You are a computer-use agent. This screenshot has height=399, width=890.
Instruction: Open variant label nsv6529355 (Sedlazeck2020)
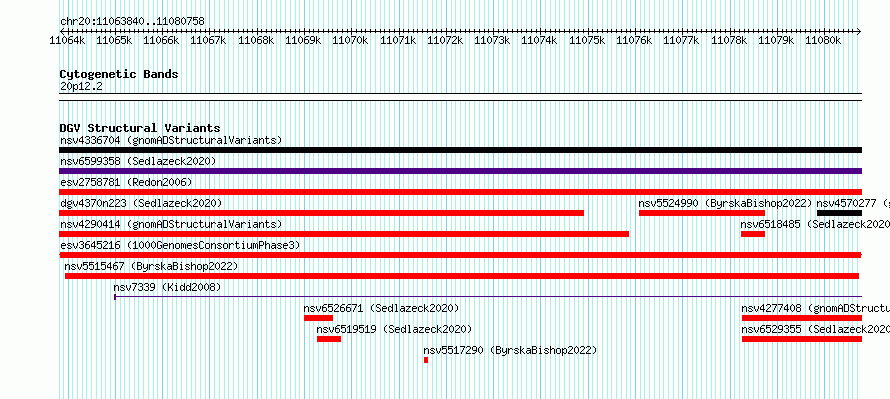815,329
